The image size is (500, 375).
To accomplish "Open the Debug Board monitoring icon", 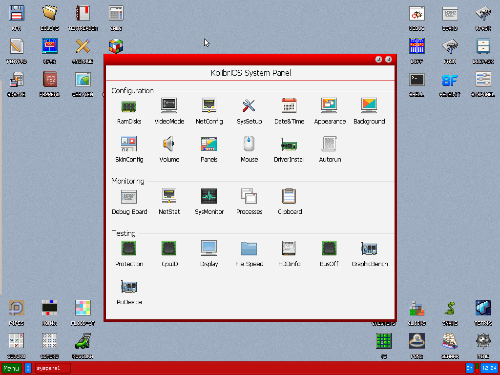I will click(x=129, y=196).
